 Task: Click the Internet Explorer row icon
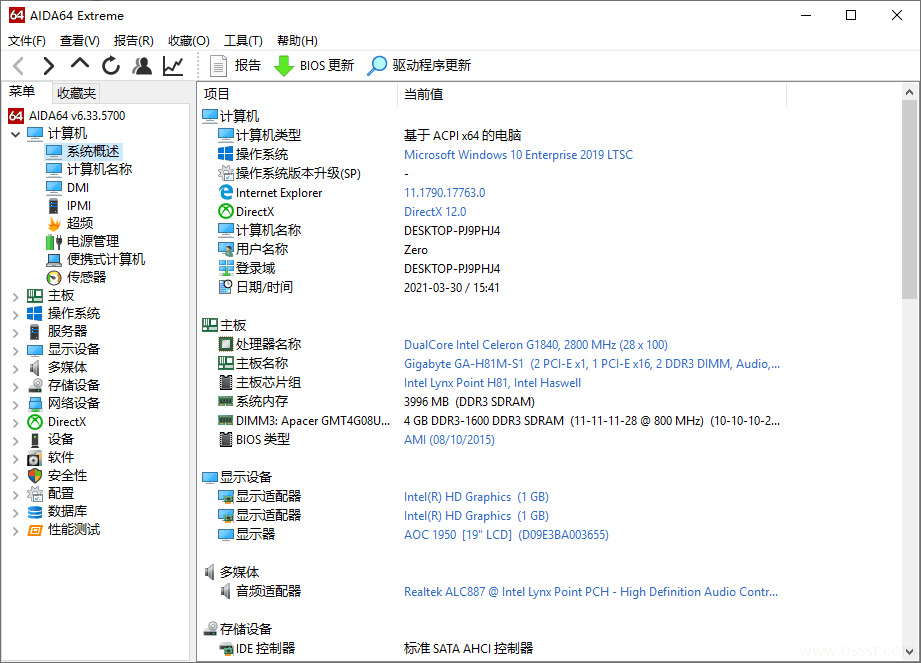click(x=226, y=193)
